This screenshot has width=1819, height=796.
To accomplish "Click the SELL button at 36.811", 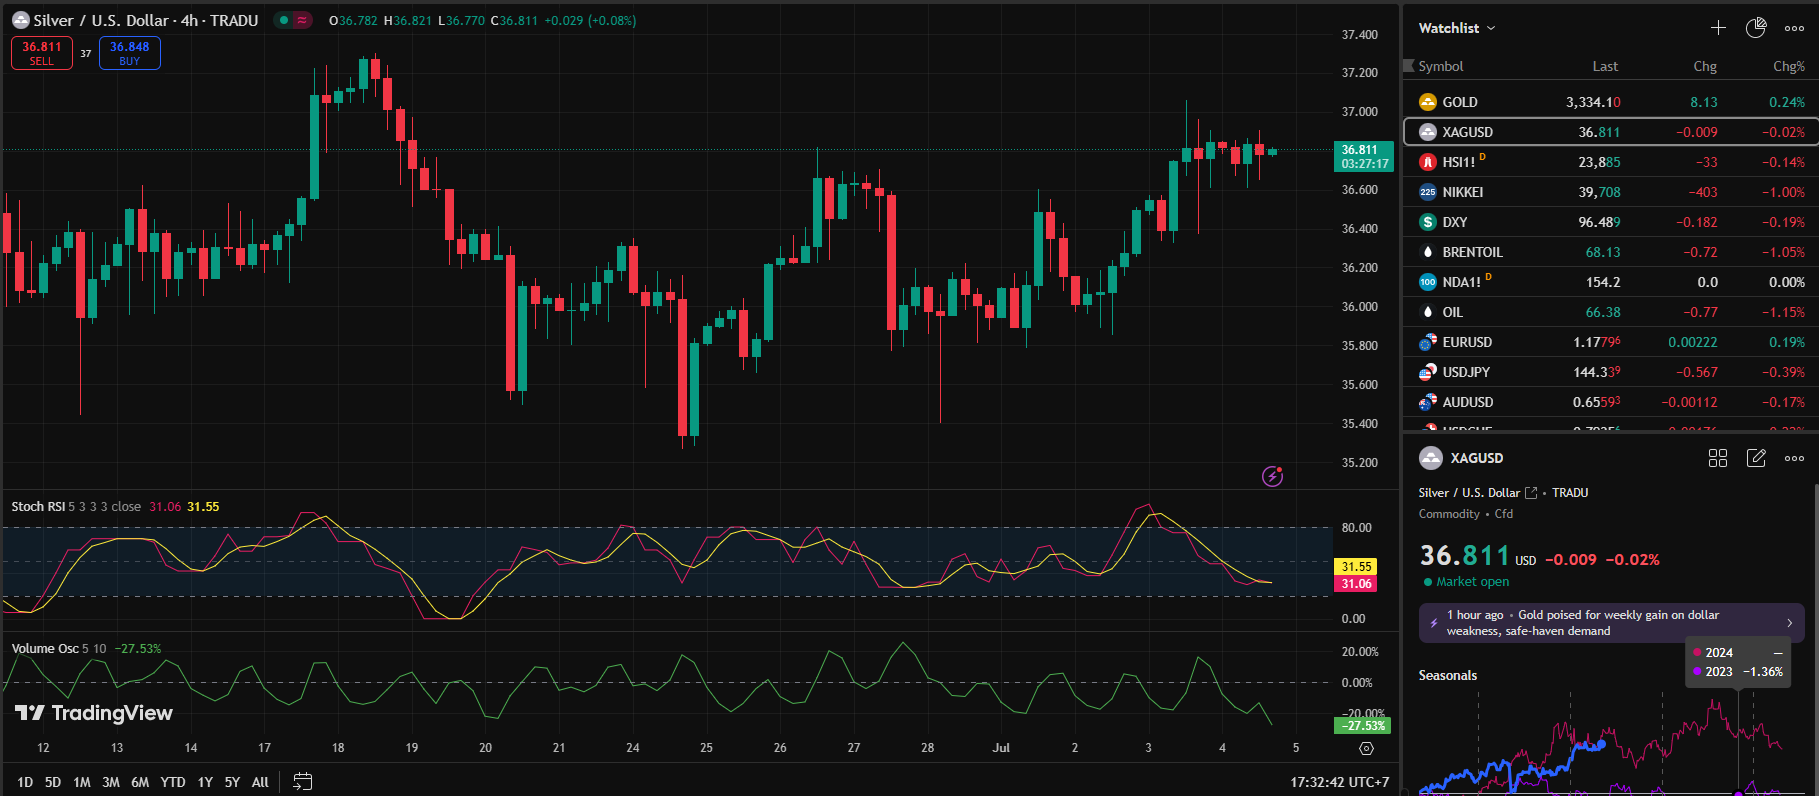I will pyautogui.click(x=42, y=53).
